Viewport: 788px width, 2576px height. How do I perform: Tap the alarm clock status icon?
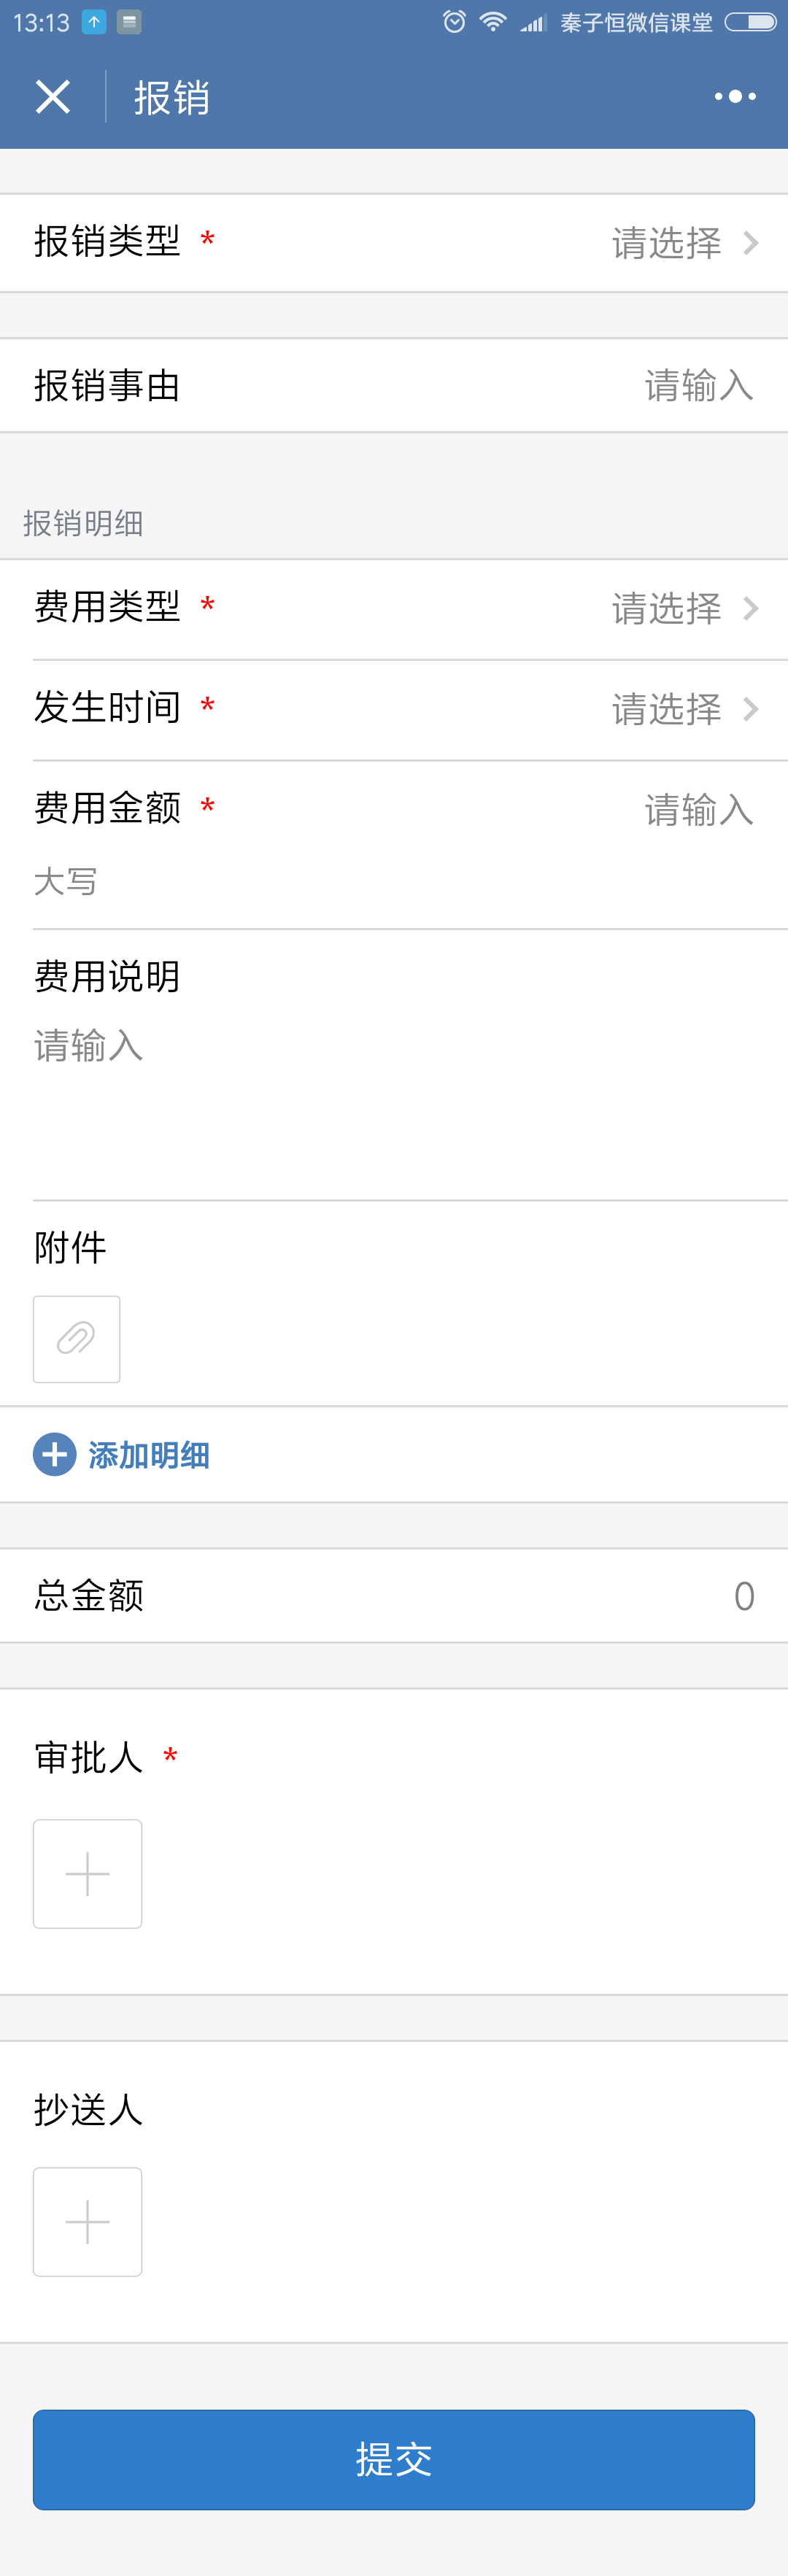click(x=454, y=22)
